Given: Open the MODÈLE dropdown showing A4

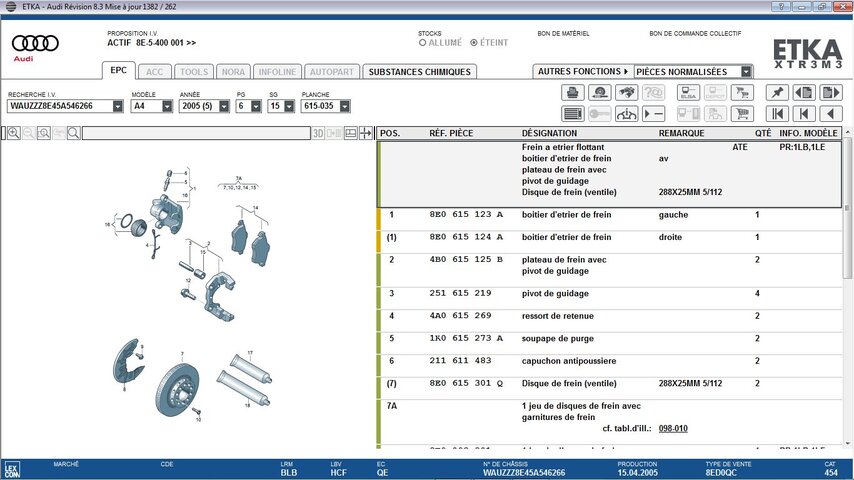Looking at the screenshot, I should [x=167, y=106].
